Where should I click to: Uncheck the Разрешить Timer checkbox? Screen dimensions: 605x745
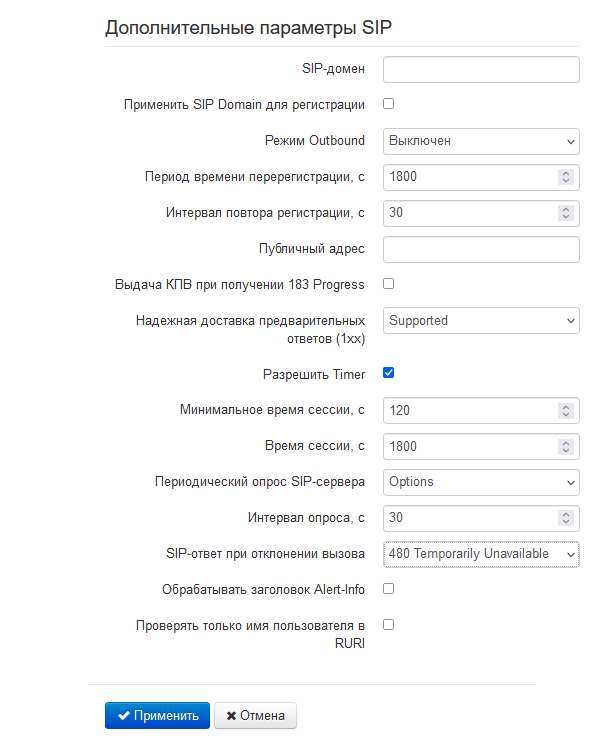tap(389, 374)
